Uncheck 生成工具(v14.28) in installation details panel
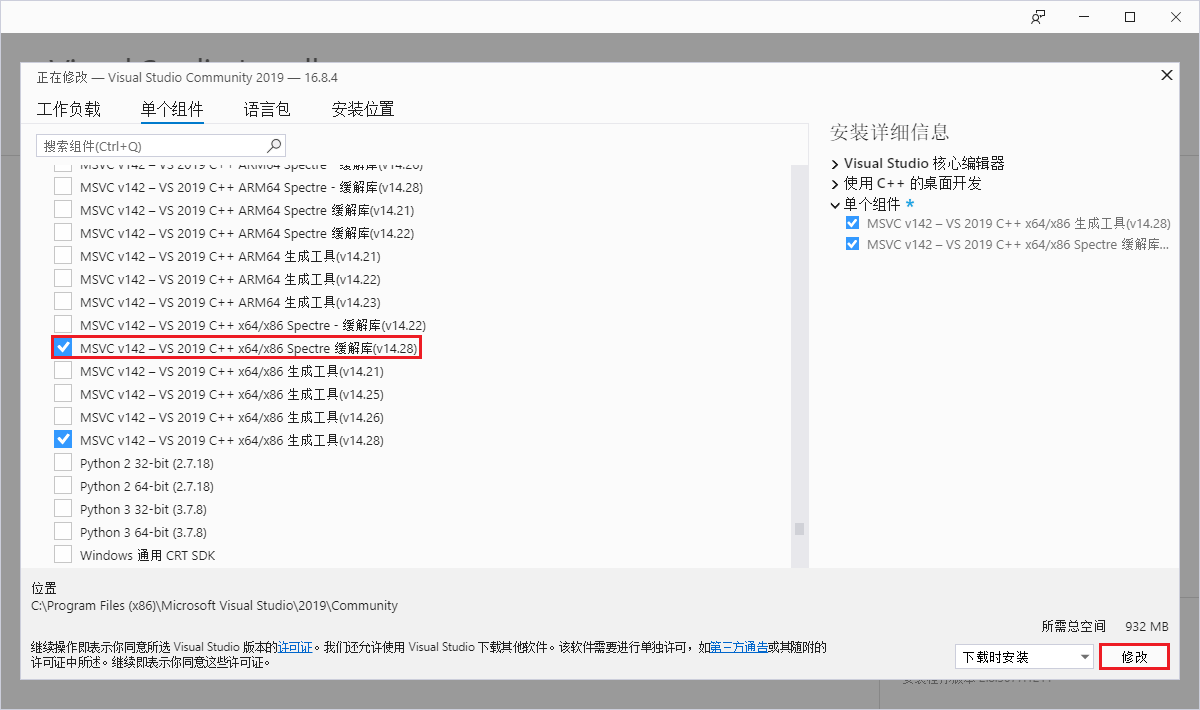 pyautogui.click(x=852, y=224)
